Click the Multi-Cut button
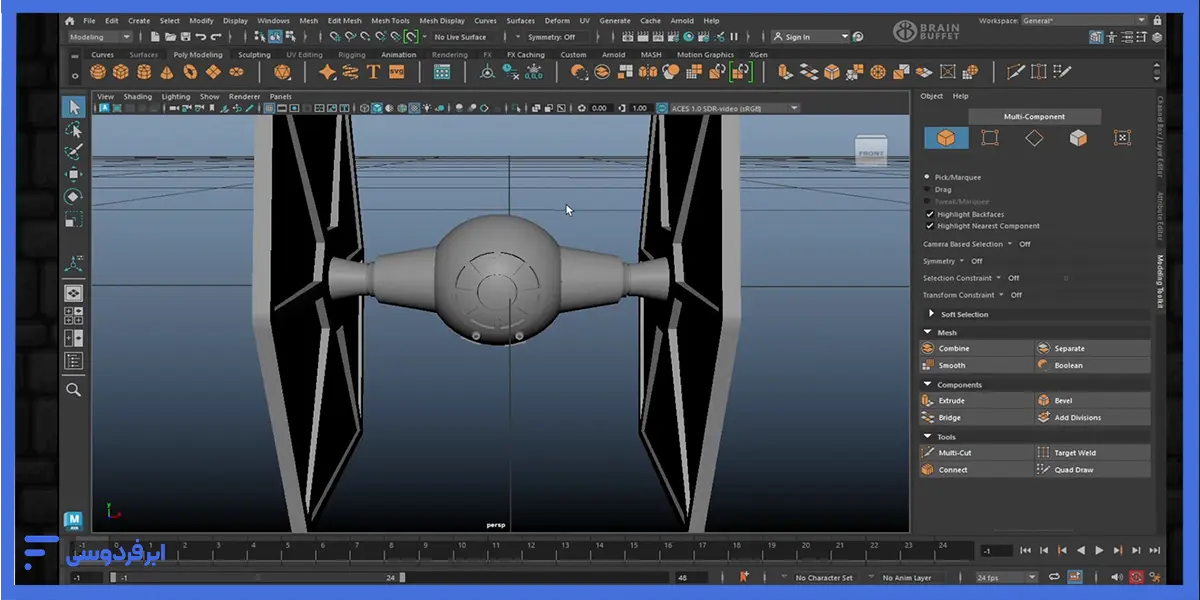This screenshot has width=1200, height=600. click(x=977, y=452)
